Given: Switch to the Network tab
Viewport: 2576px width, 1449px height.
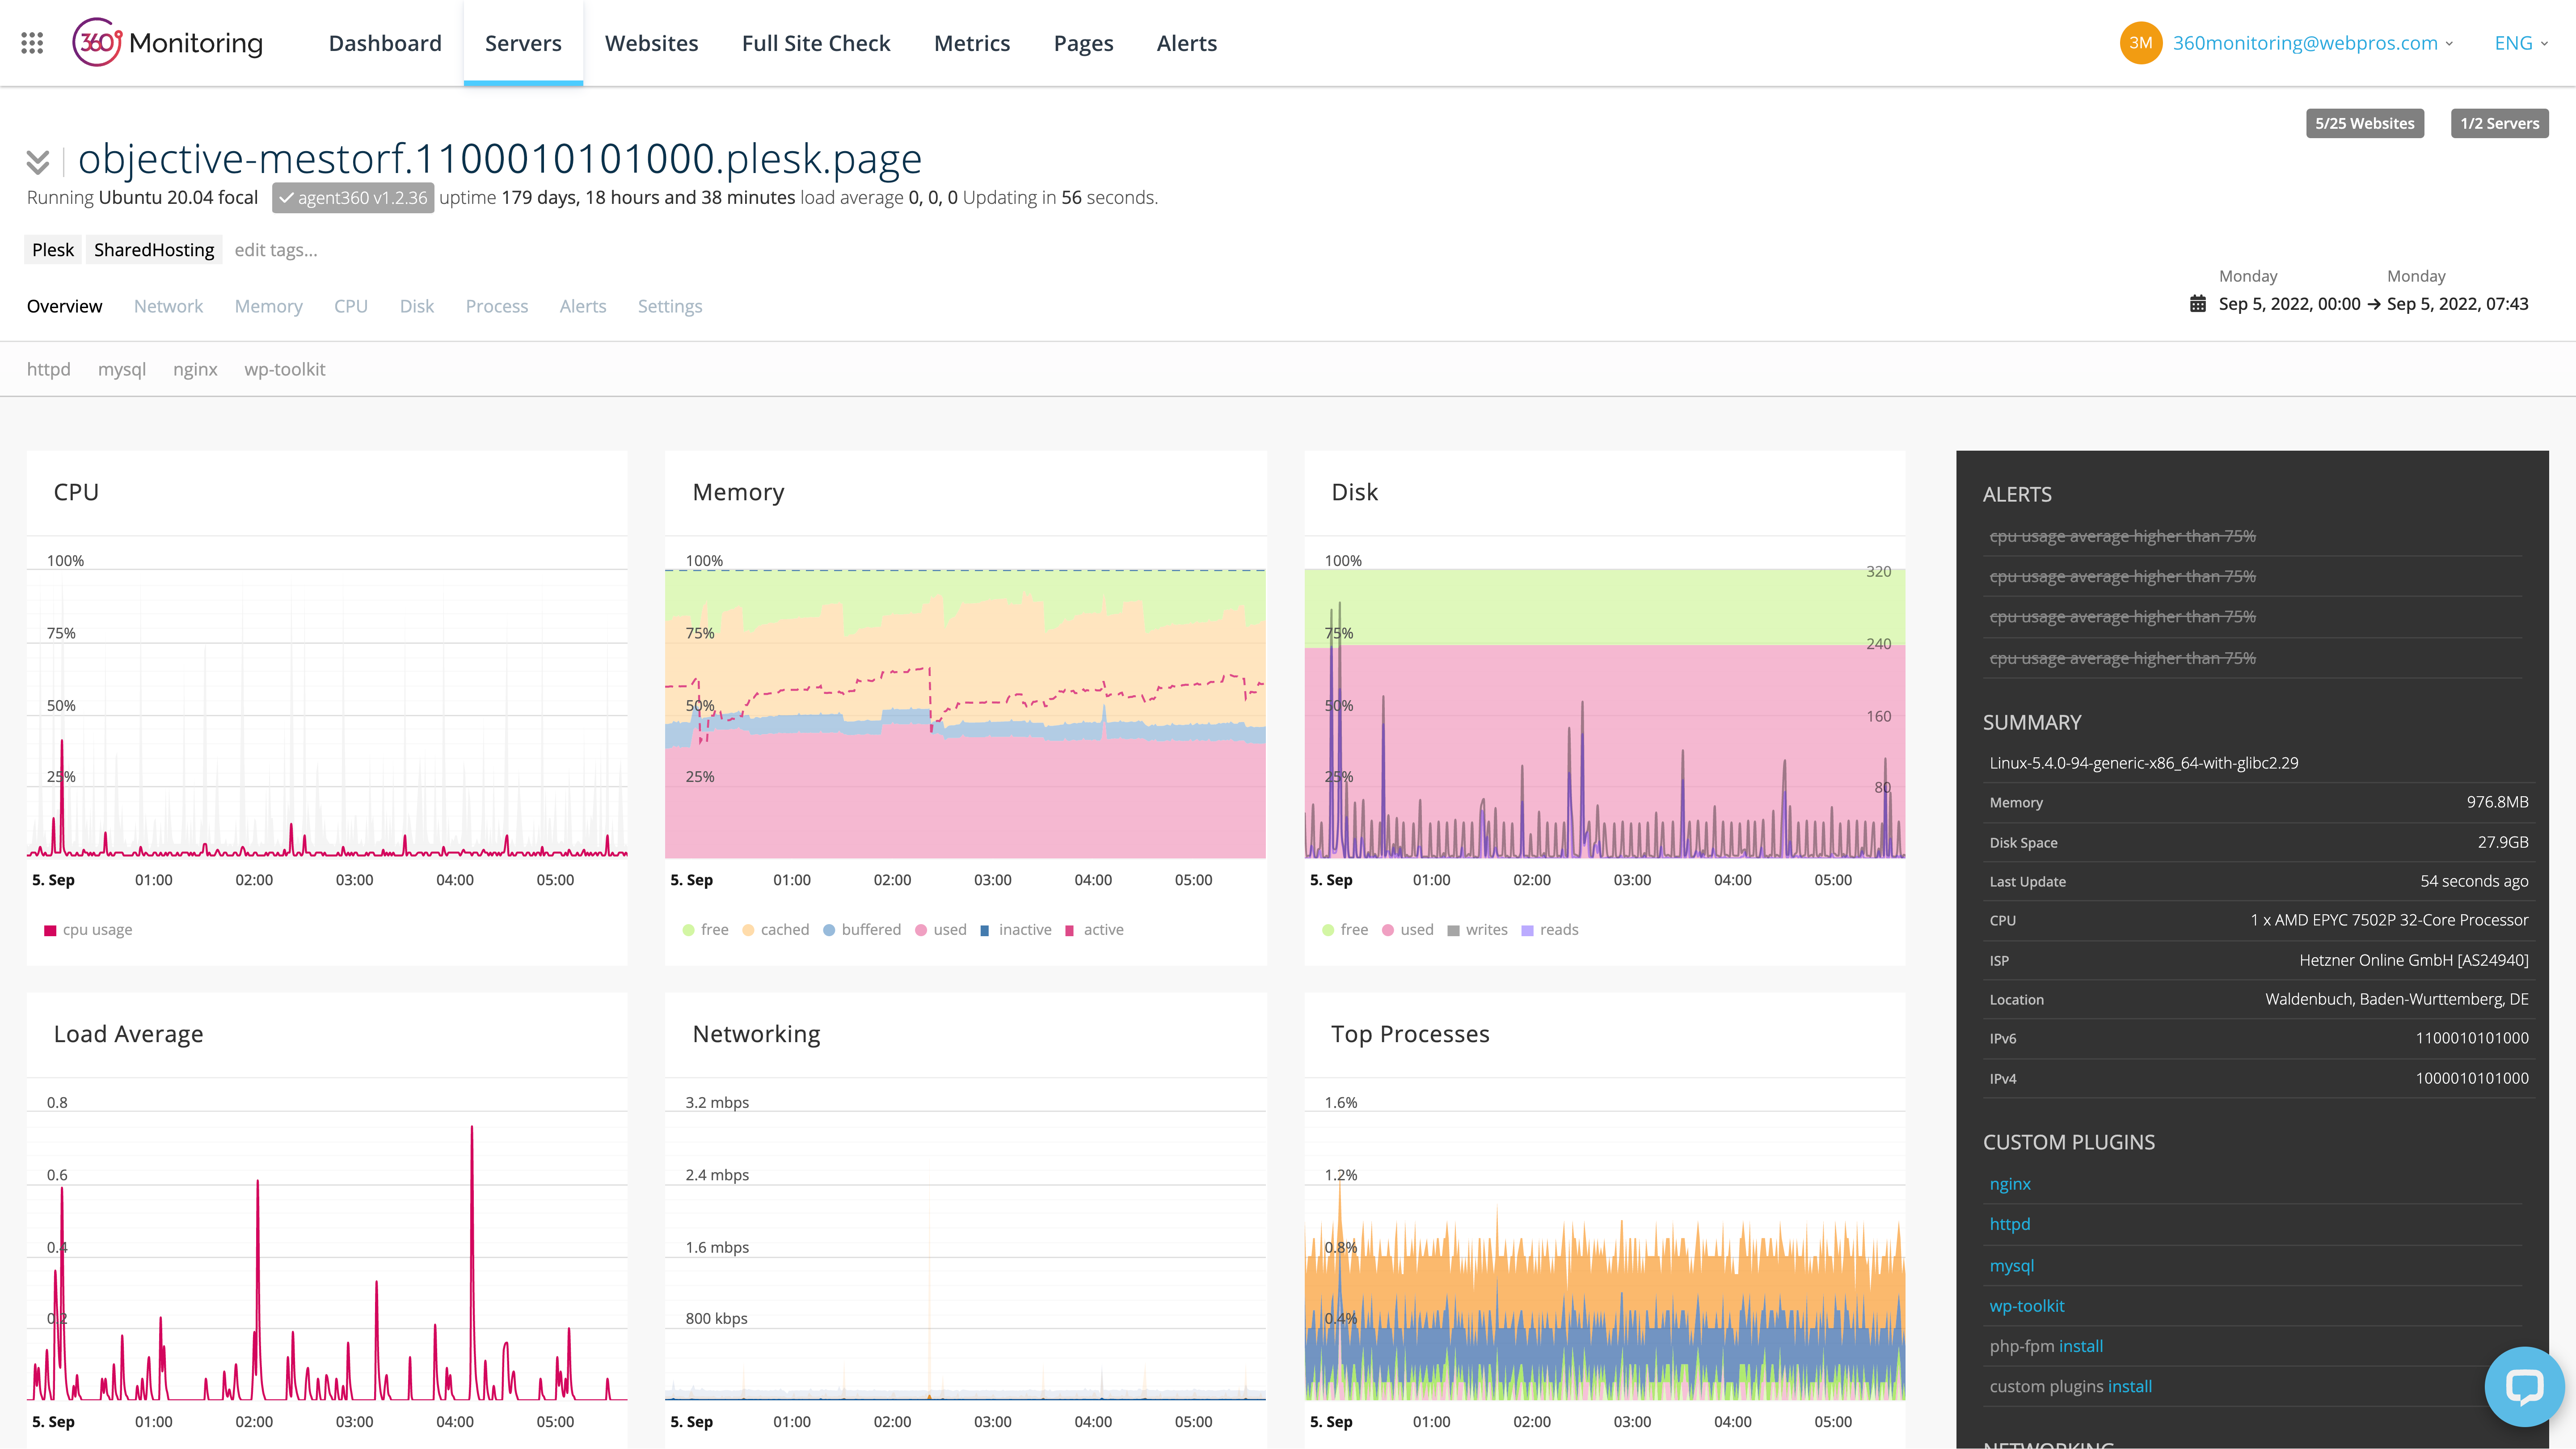Looking at the screenshot, I should (168, 306).
